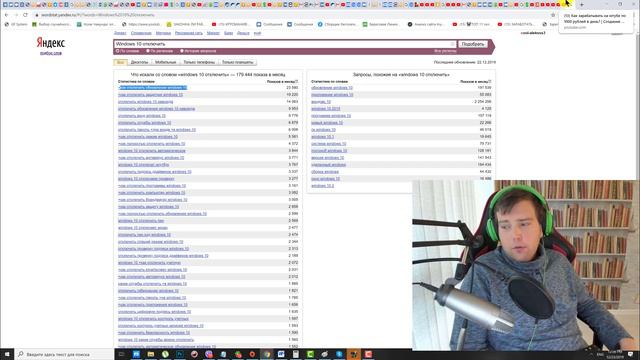The image size is (640, 360).
Task: Open a new browser tab
Action: coord(582,4)
